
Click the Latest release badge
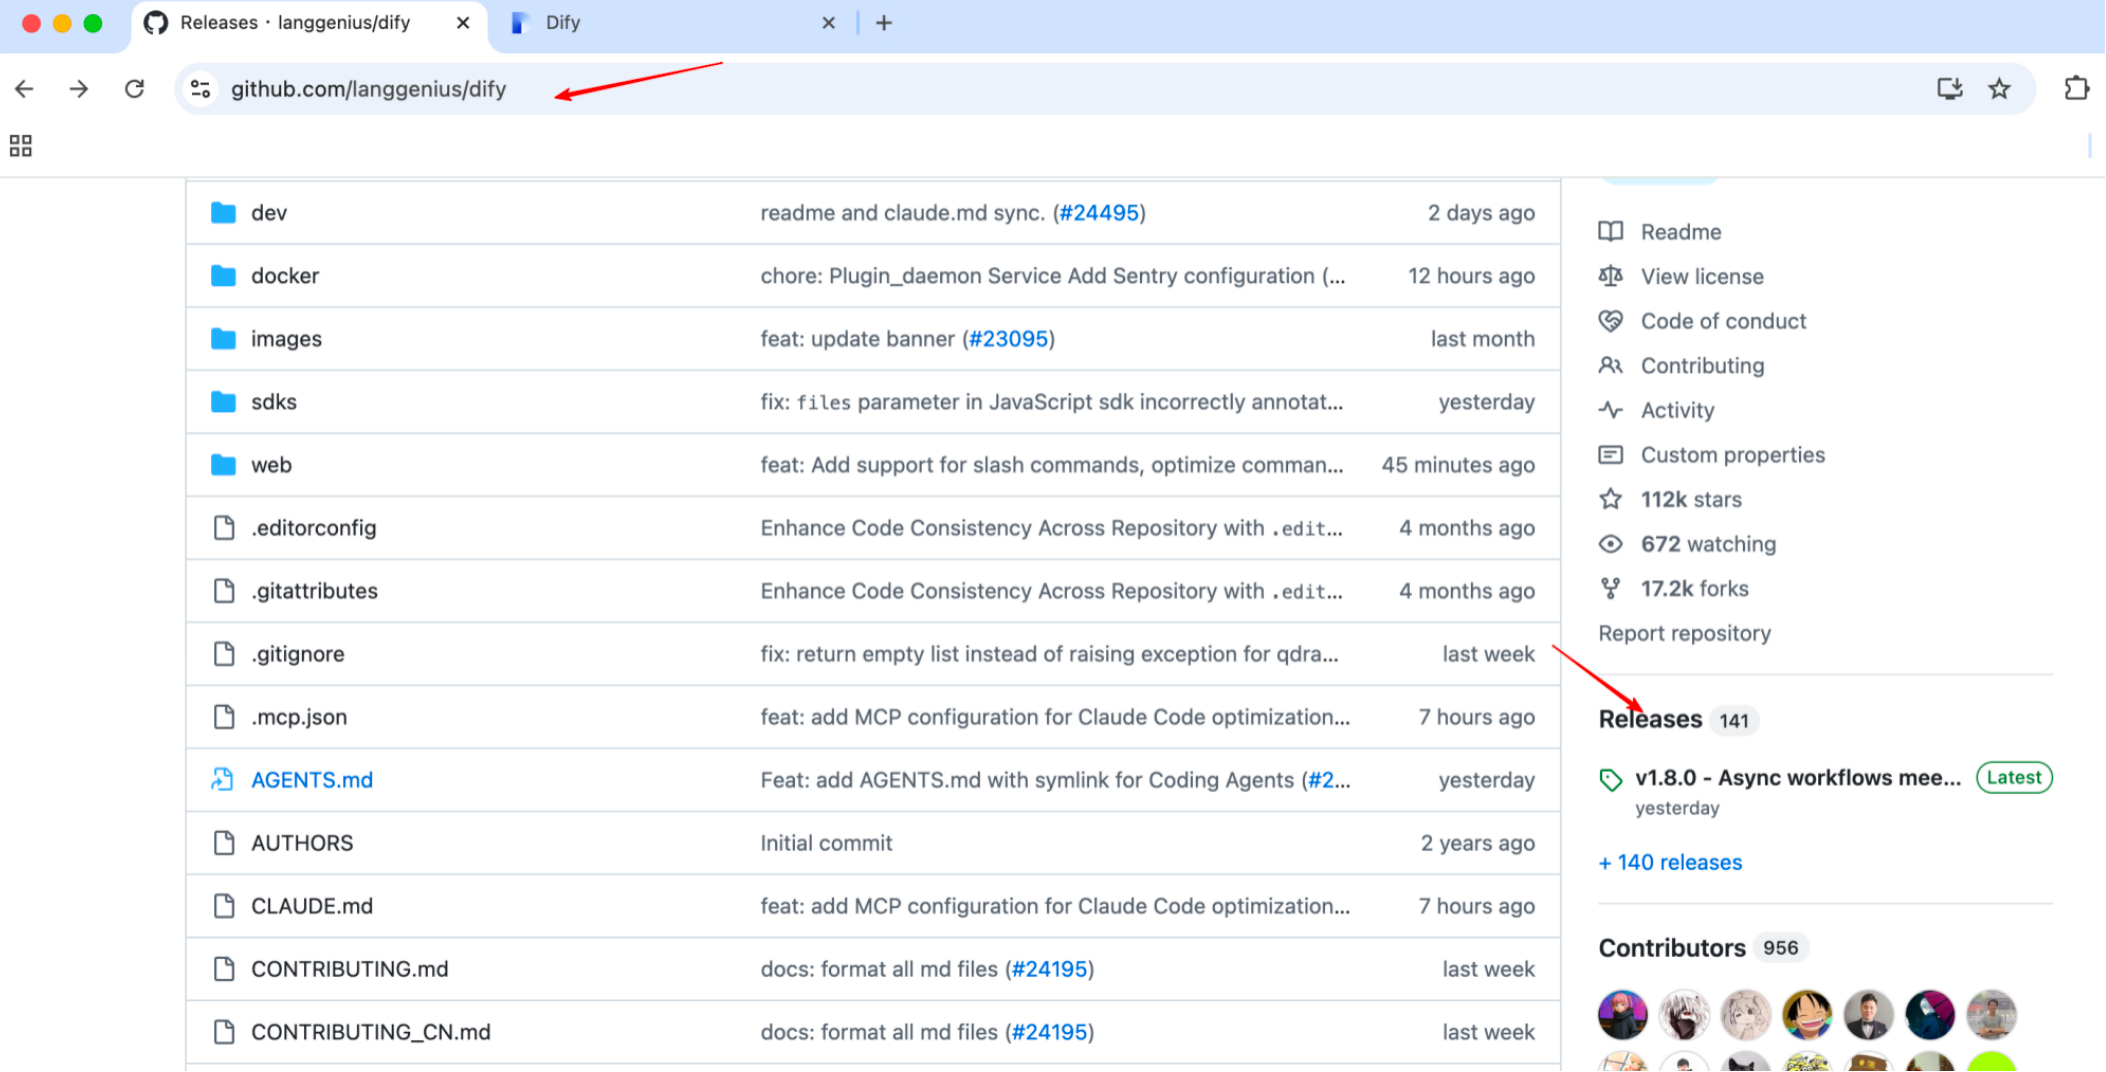(2013, 778)
